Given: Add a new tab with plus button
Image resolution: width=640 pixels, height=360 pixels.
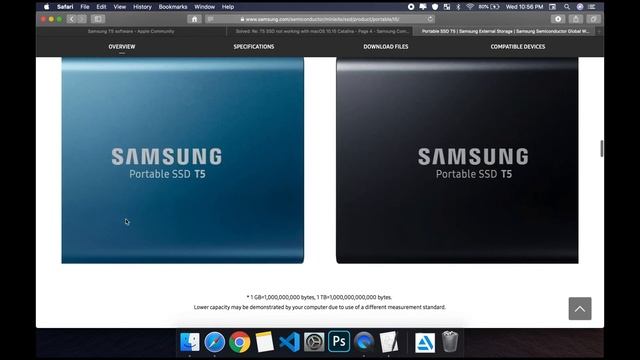Looking at the screenshot, I should click(x=600, y=31).
